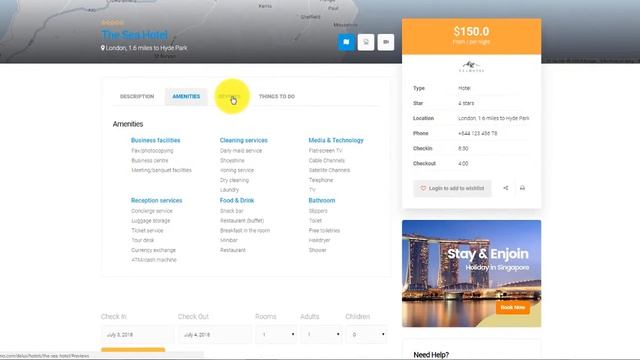Click the Ticket service amenity
The width and height of the screenshot is (640, 360).
point(147,231)
